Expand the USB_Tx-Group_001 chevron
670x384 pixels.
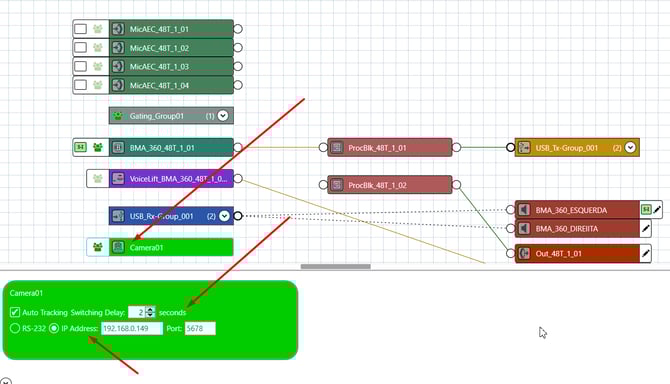click(x=630, y=148)
